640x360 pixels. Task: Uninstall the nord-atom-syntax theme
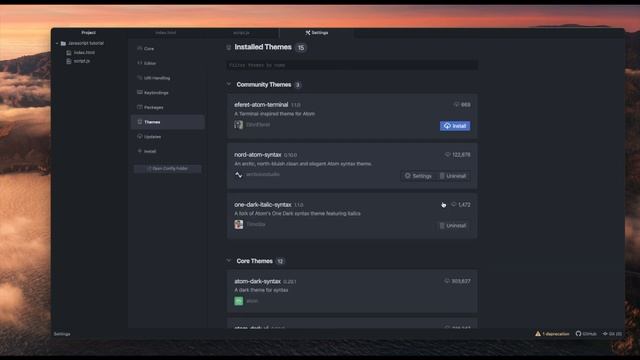tap(453, 176)
